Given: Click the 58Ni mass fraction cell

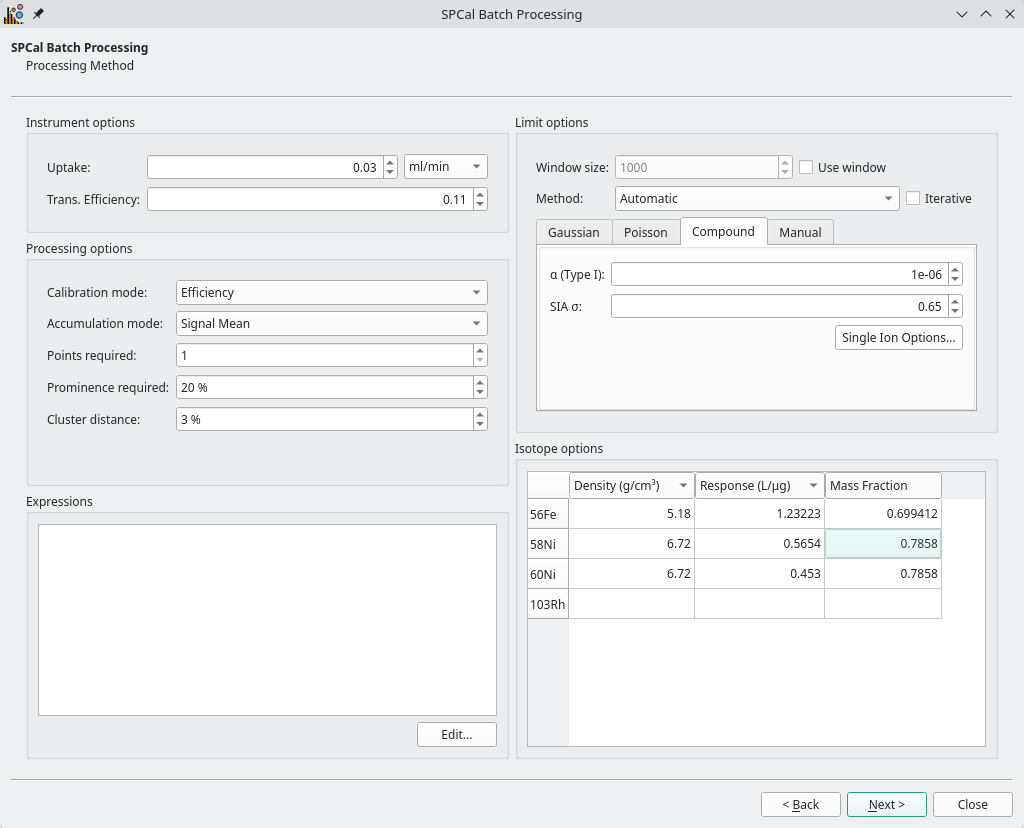Looking at the screenshot, I should [x=883, y=544].
